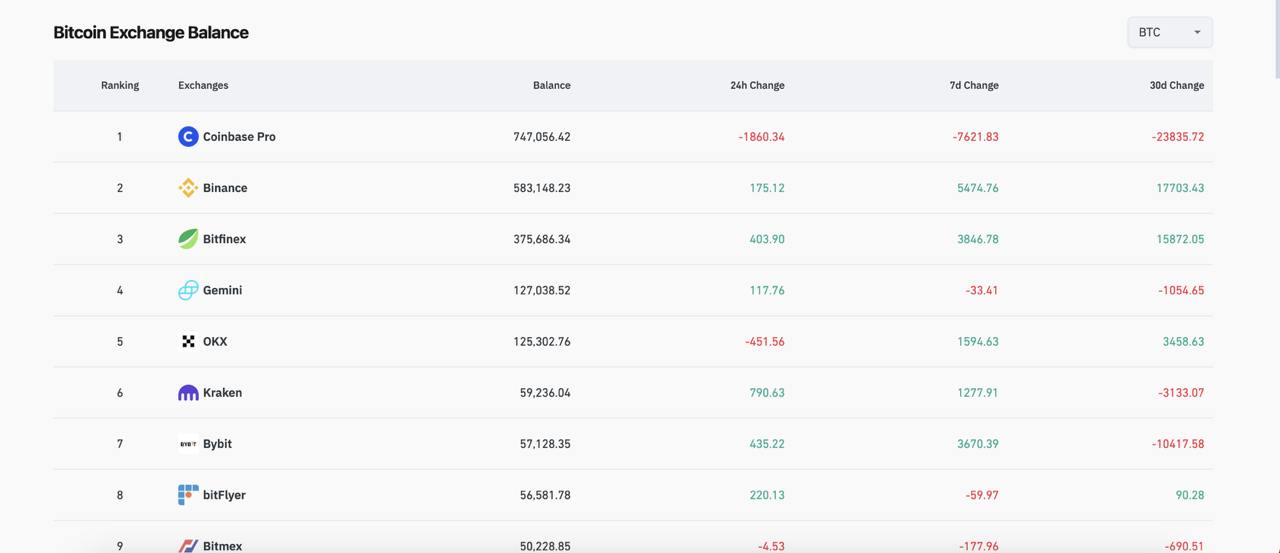Screen dimensions: 1280x553
Task: Open the Coinbase Pro exchange name
Action: 239,136
